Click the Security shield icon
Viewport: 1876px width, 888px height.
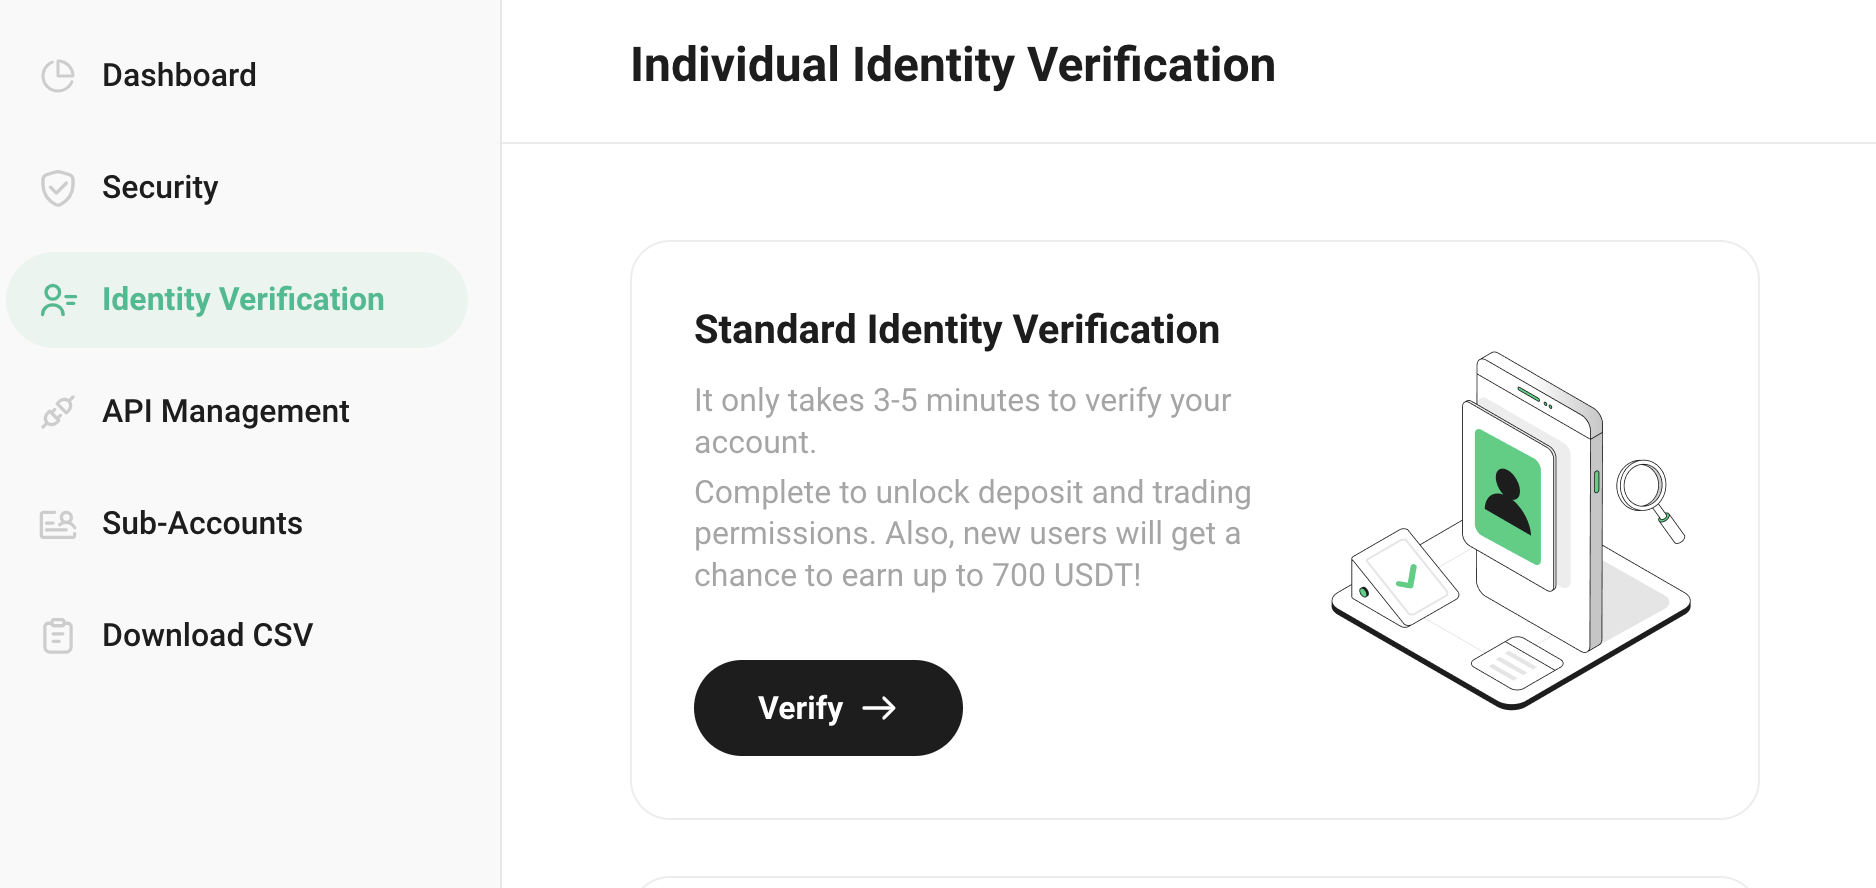tap(58, 188)
